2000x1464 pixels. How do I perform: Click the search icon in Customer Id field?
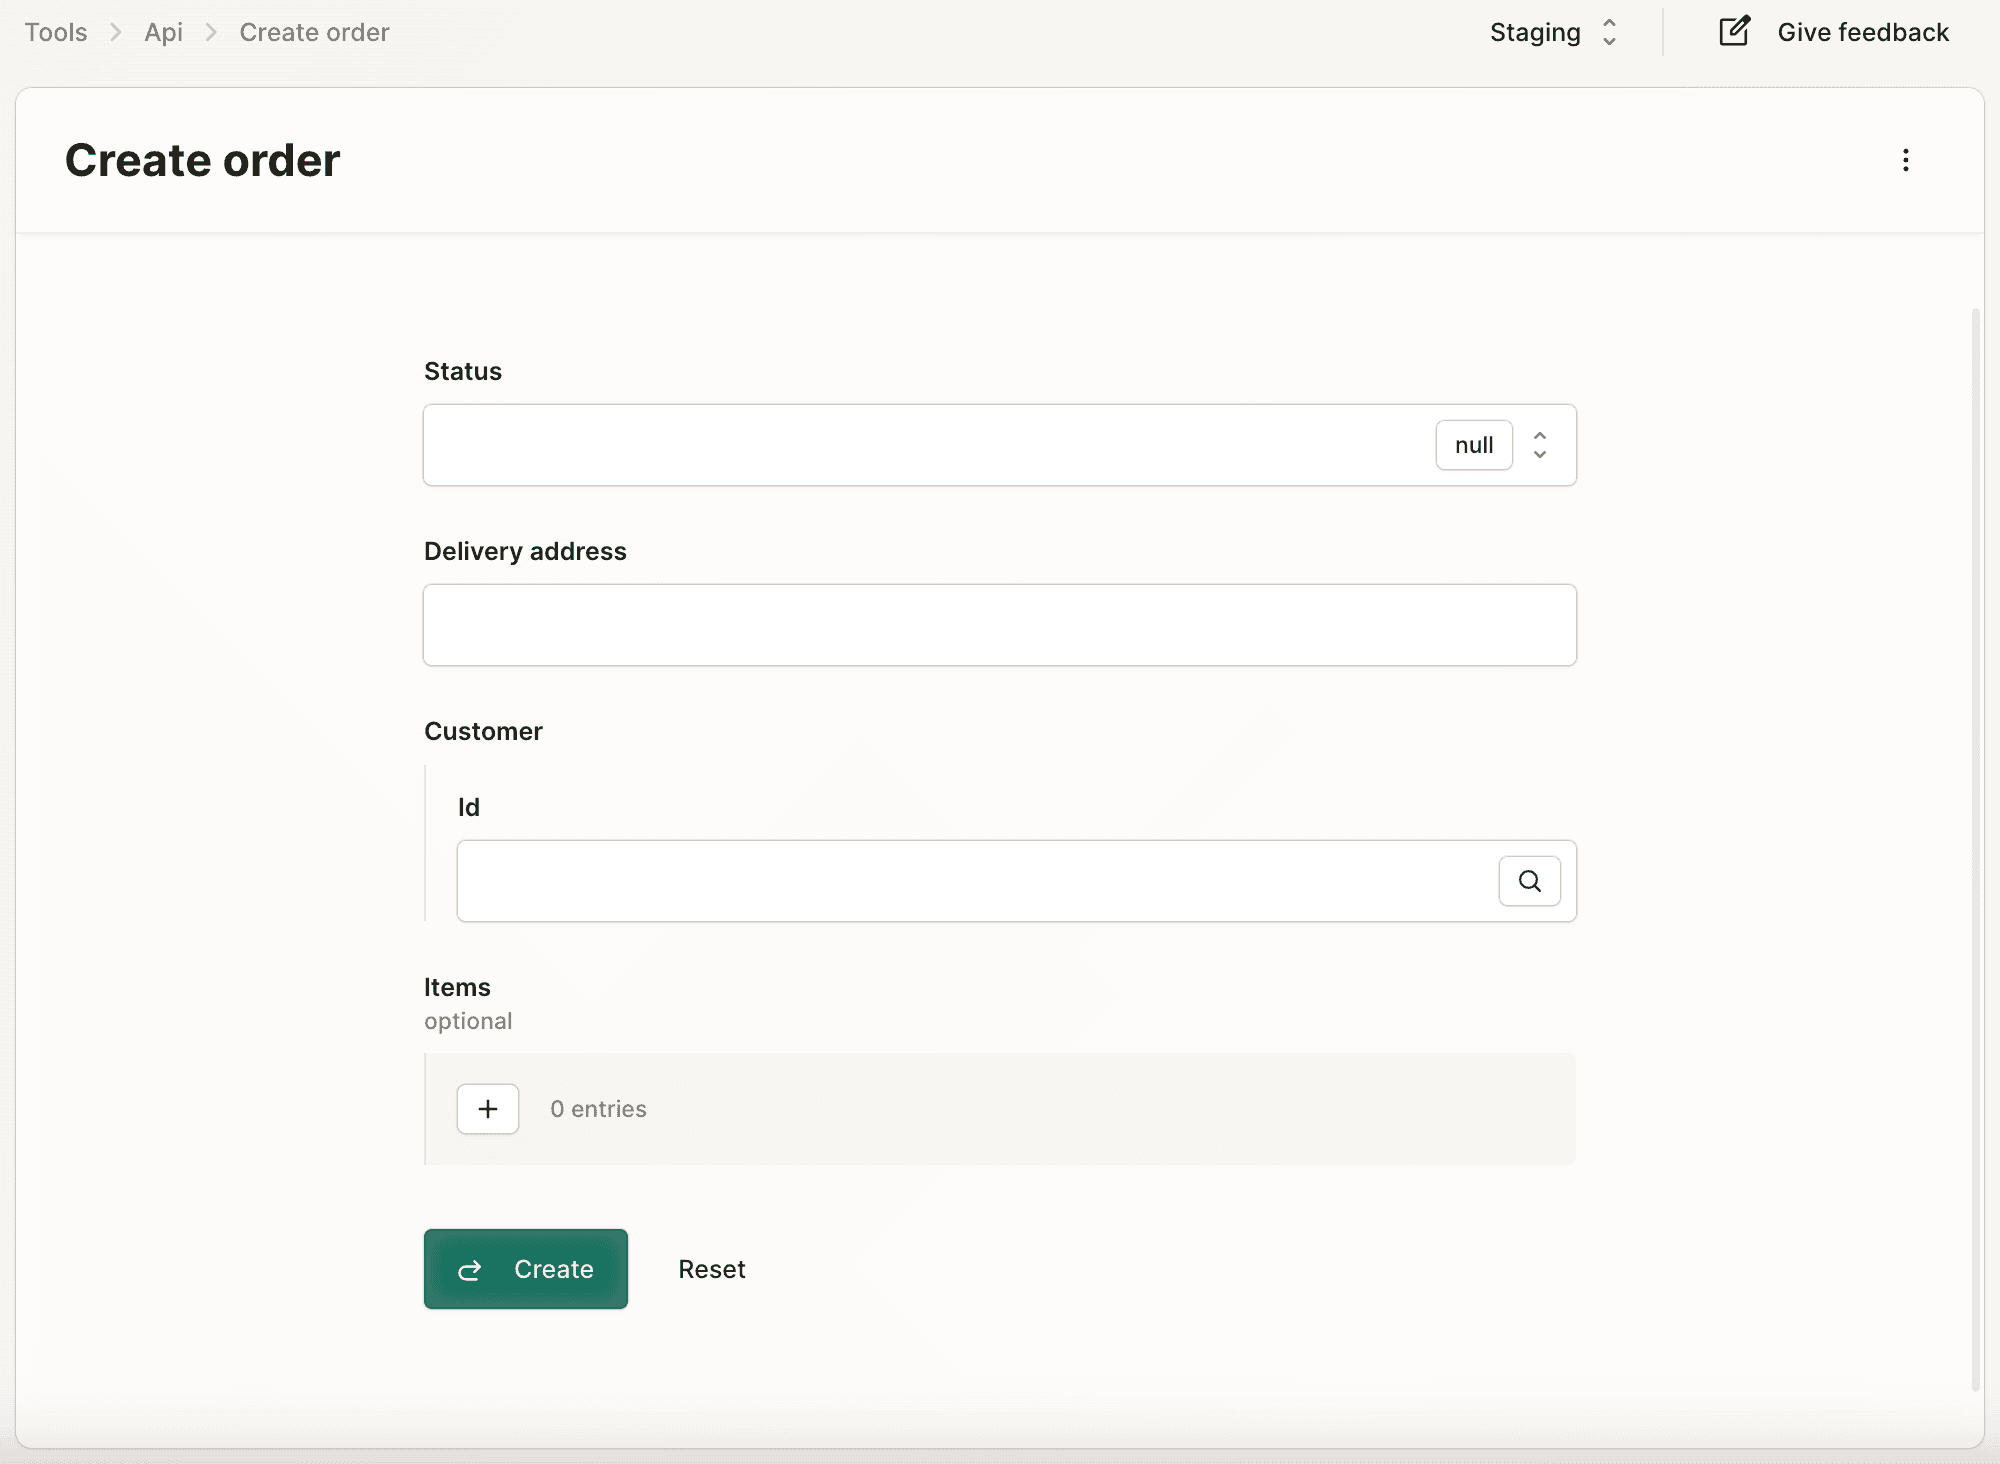pyautogui.click(x=1530, y=880)
